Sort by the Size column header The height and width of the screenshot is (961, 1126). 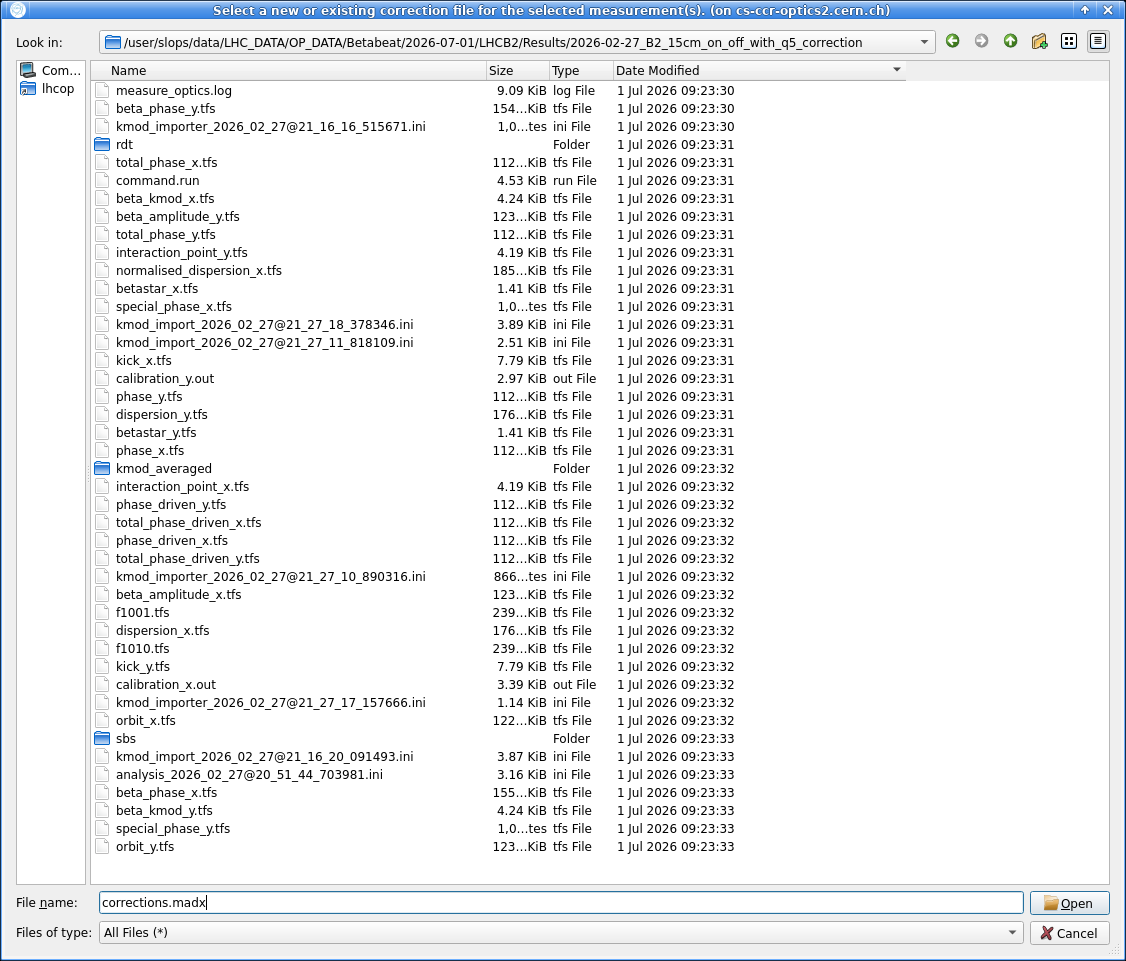518,70
